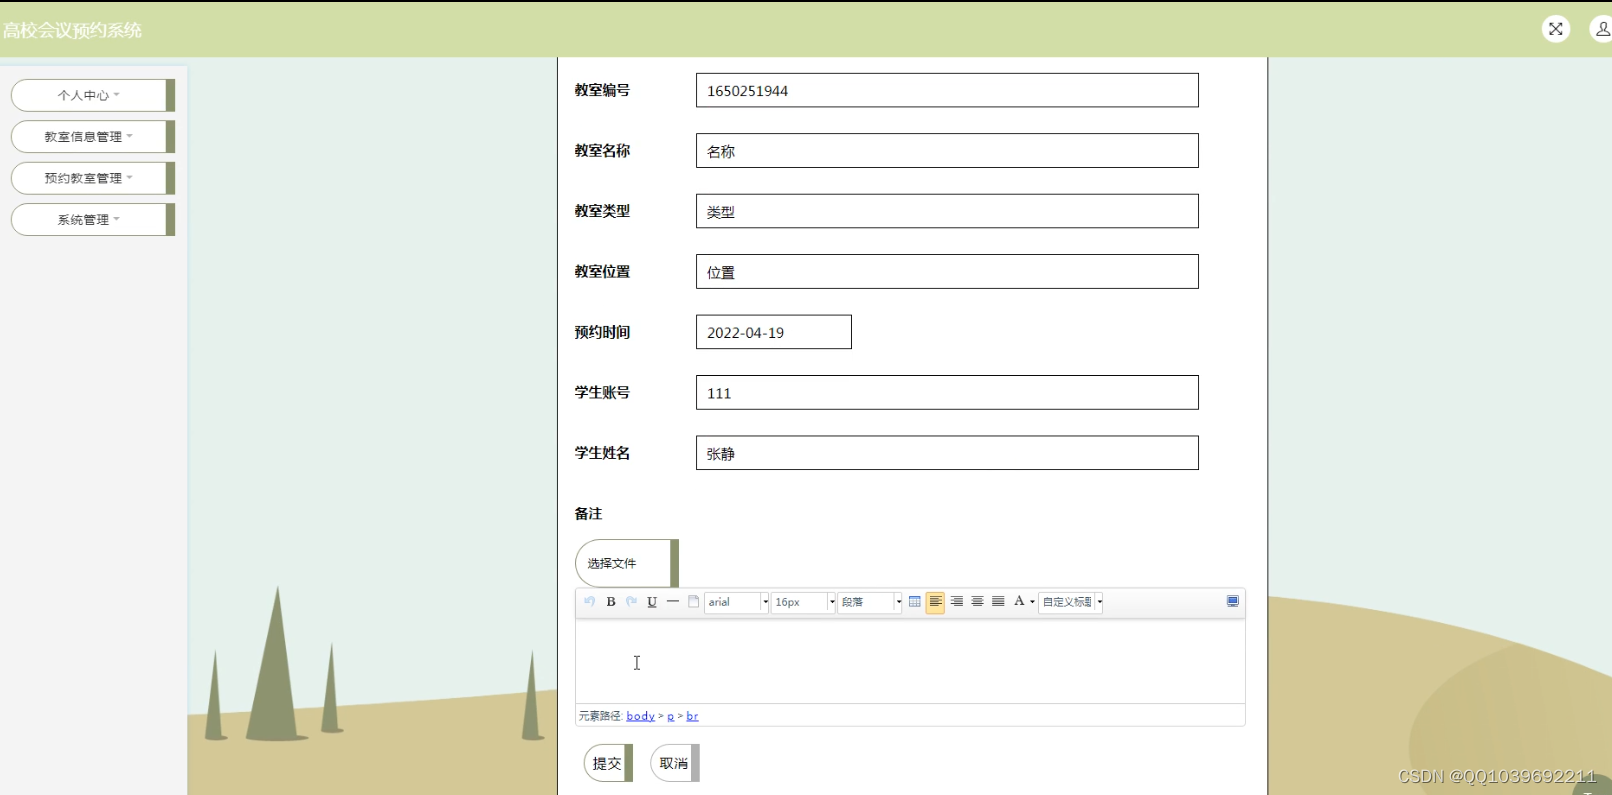Select align right in editor toolbar
The image size is (1612, 795).
tap(957, 602)
